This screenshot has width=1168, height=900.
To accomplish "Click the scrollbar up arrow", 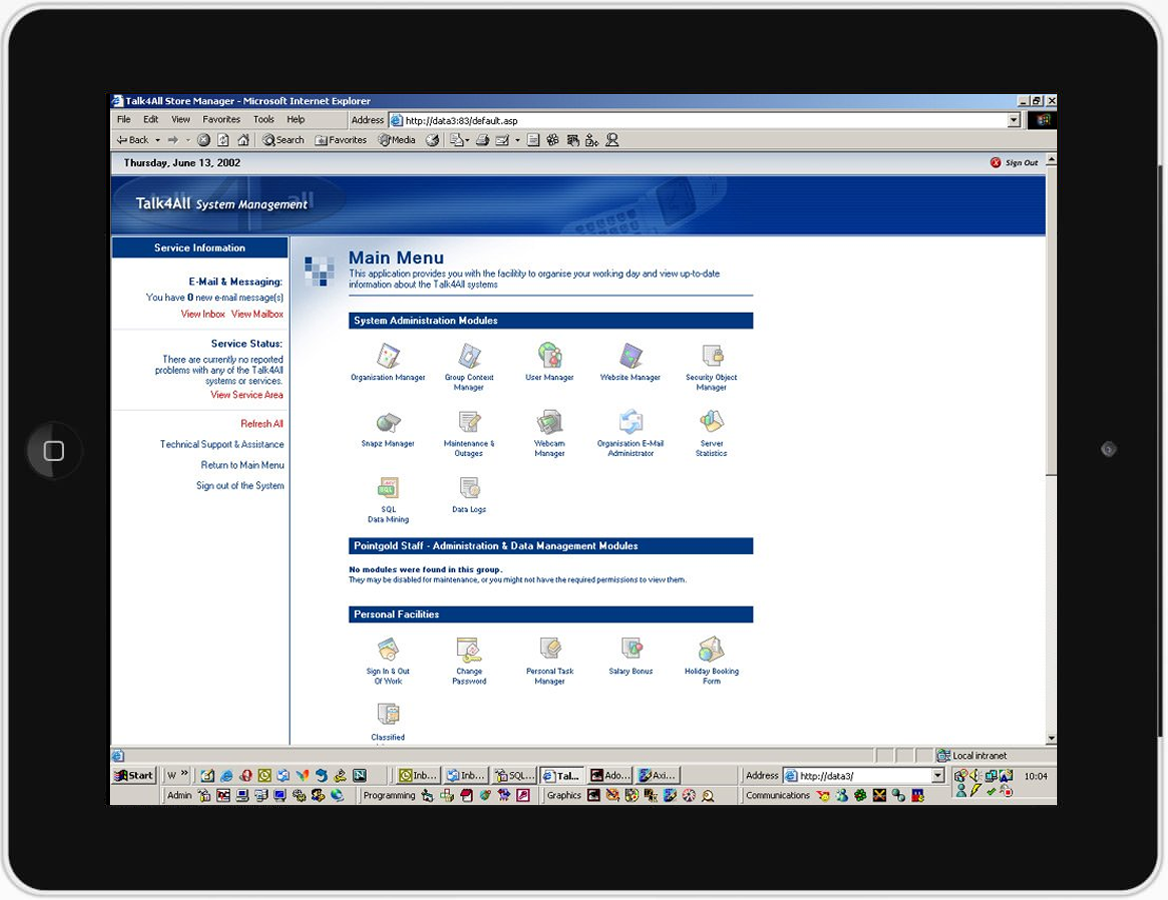I will pyautogui.click(x=1051, y=159).
